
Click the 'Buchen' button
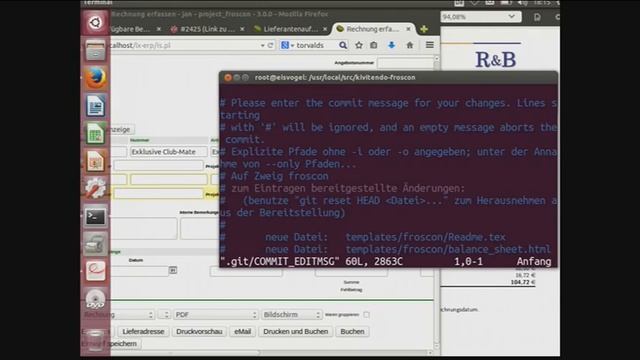point(352,331)
